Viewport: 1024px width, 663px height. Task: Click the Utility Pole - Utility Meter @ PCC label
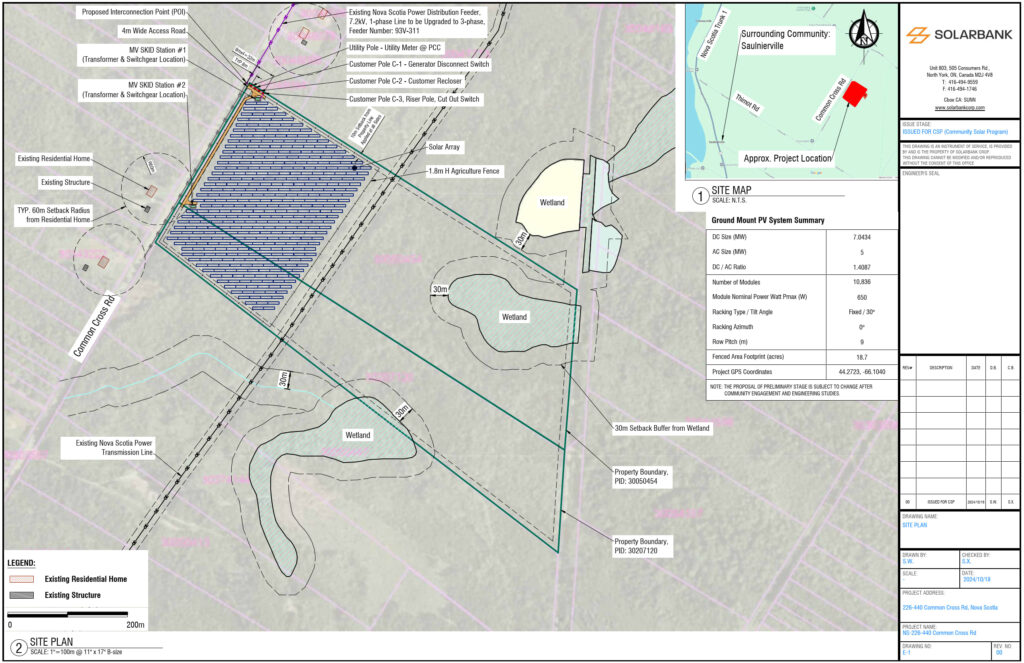pyautogui.click(x=394, y=48)
